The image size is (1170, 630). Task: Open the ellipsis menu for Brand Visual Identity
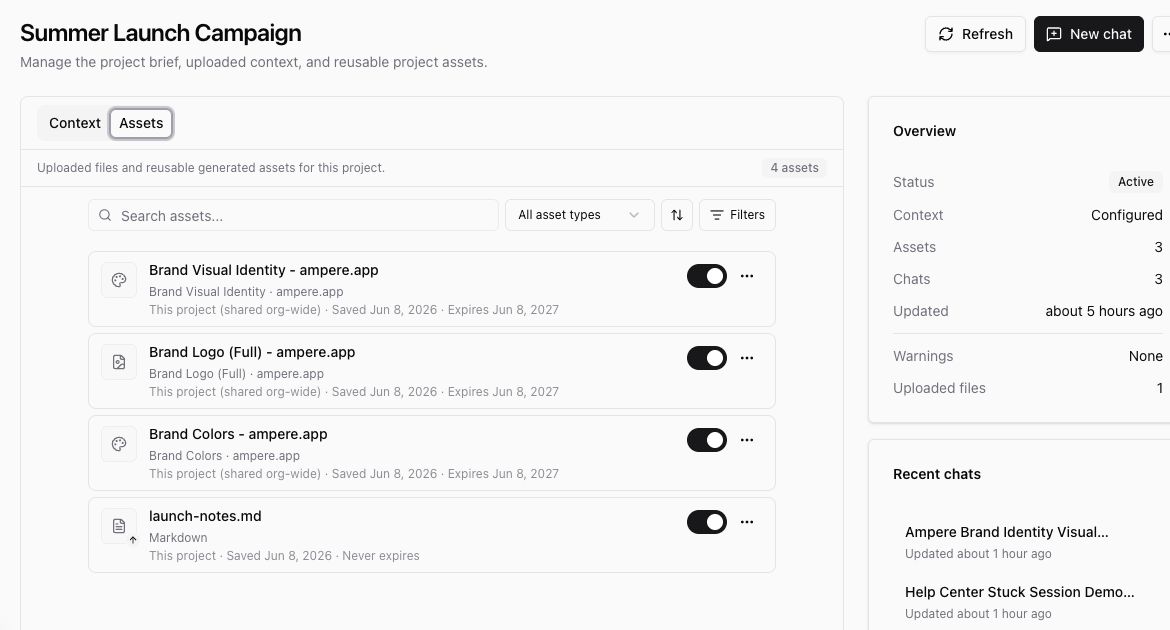tap(747, 276)
